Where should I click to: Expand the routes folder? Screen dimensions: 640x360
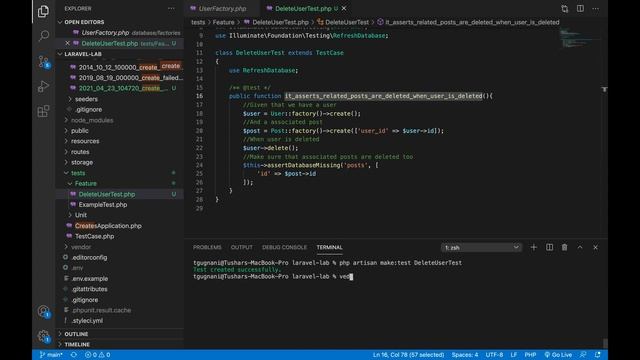80,152
